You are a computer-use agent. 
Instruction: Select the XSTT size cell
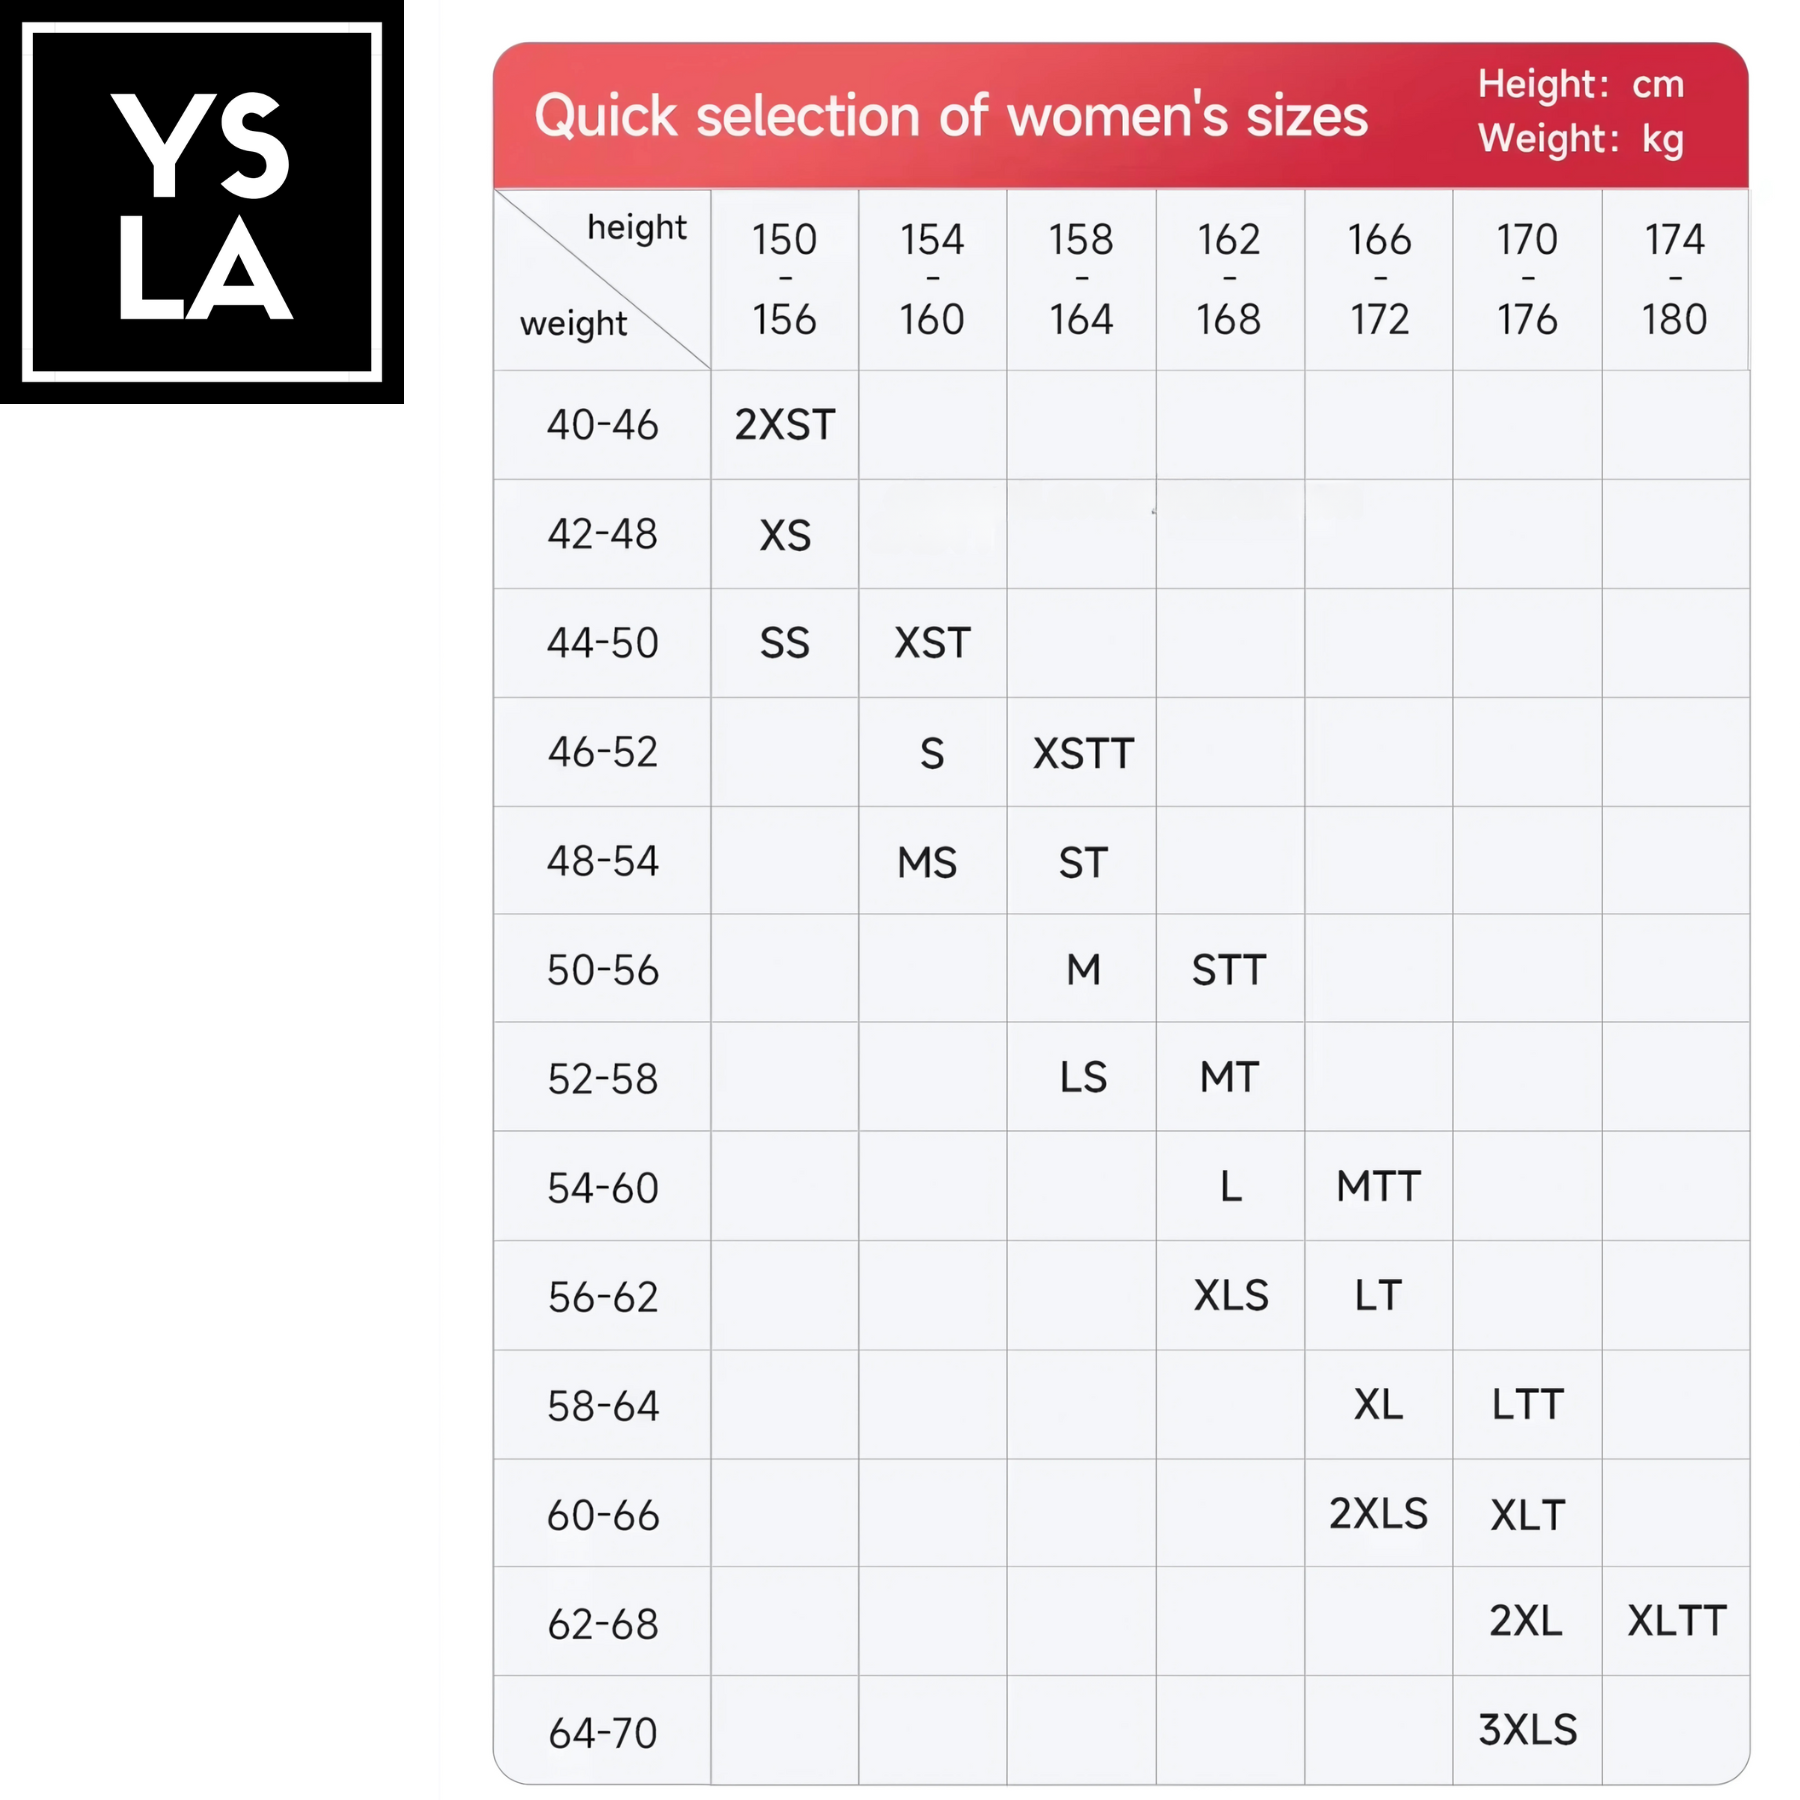[x=1083, y=753]
